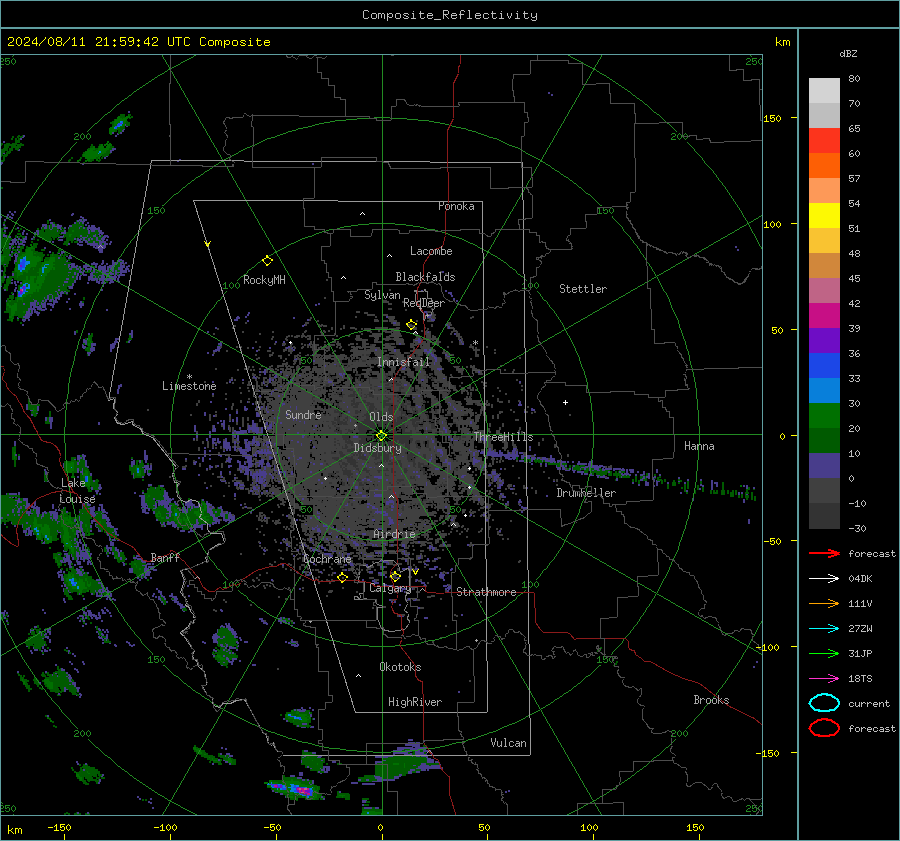Click the white plus marker west of Hanna
The width and height of the screenshot is (900, 841).
point(565,402)
